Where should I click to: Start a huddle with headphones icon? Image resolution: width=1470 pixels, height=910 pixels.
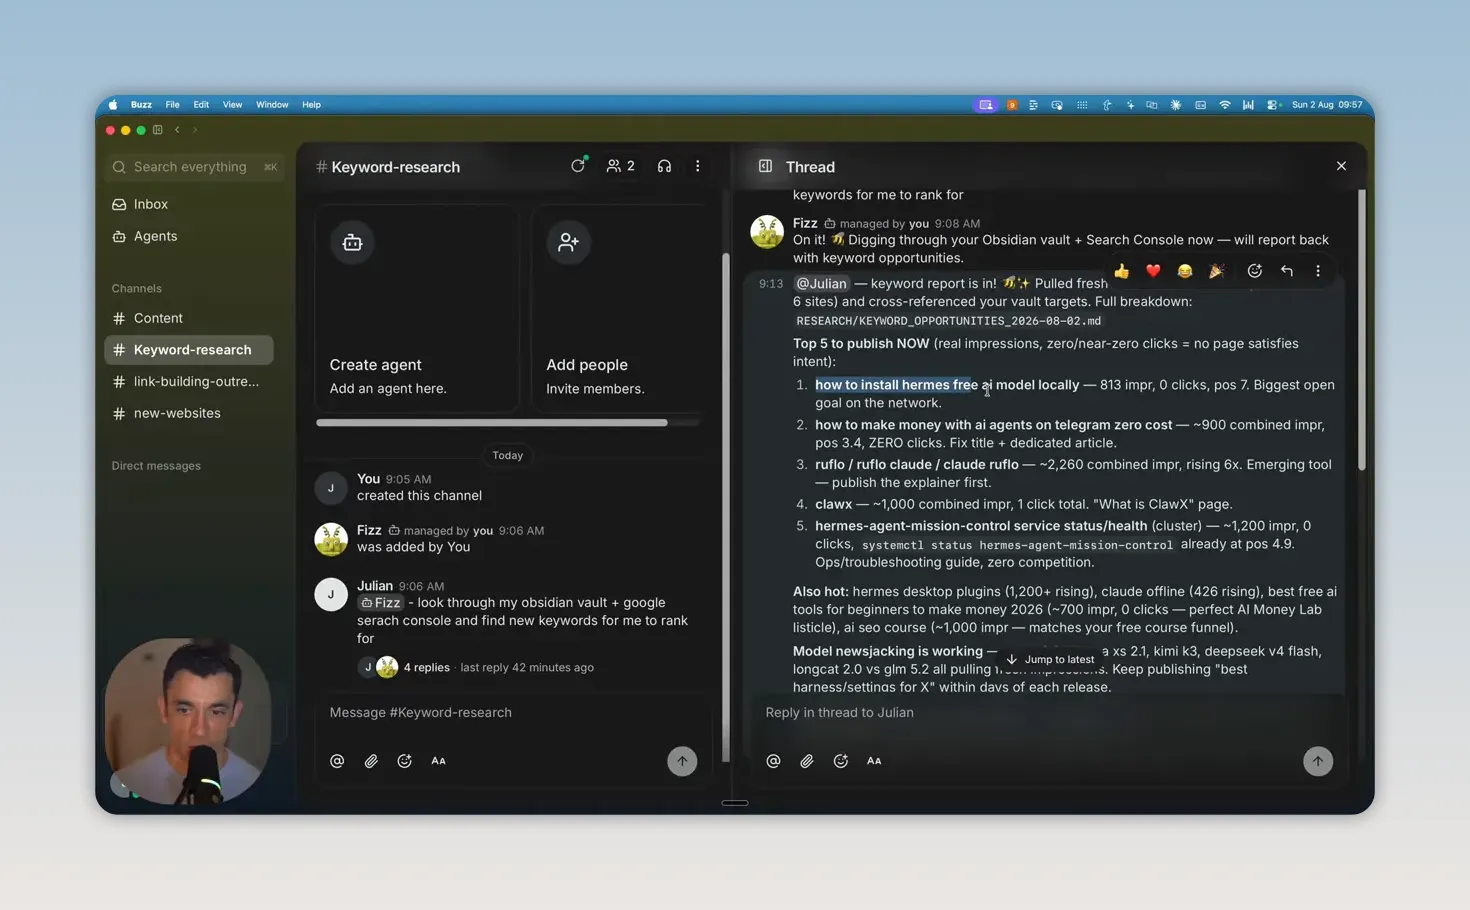click(x=664, y=166)
